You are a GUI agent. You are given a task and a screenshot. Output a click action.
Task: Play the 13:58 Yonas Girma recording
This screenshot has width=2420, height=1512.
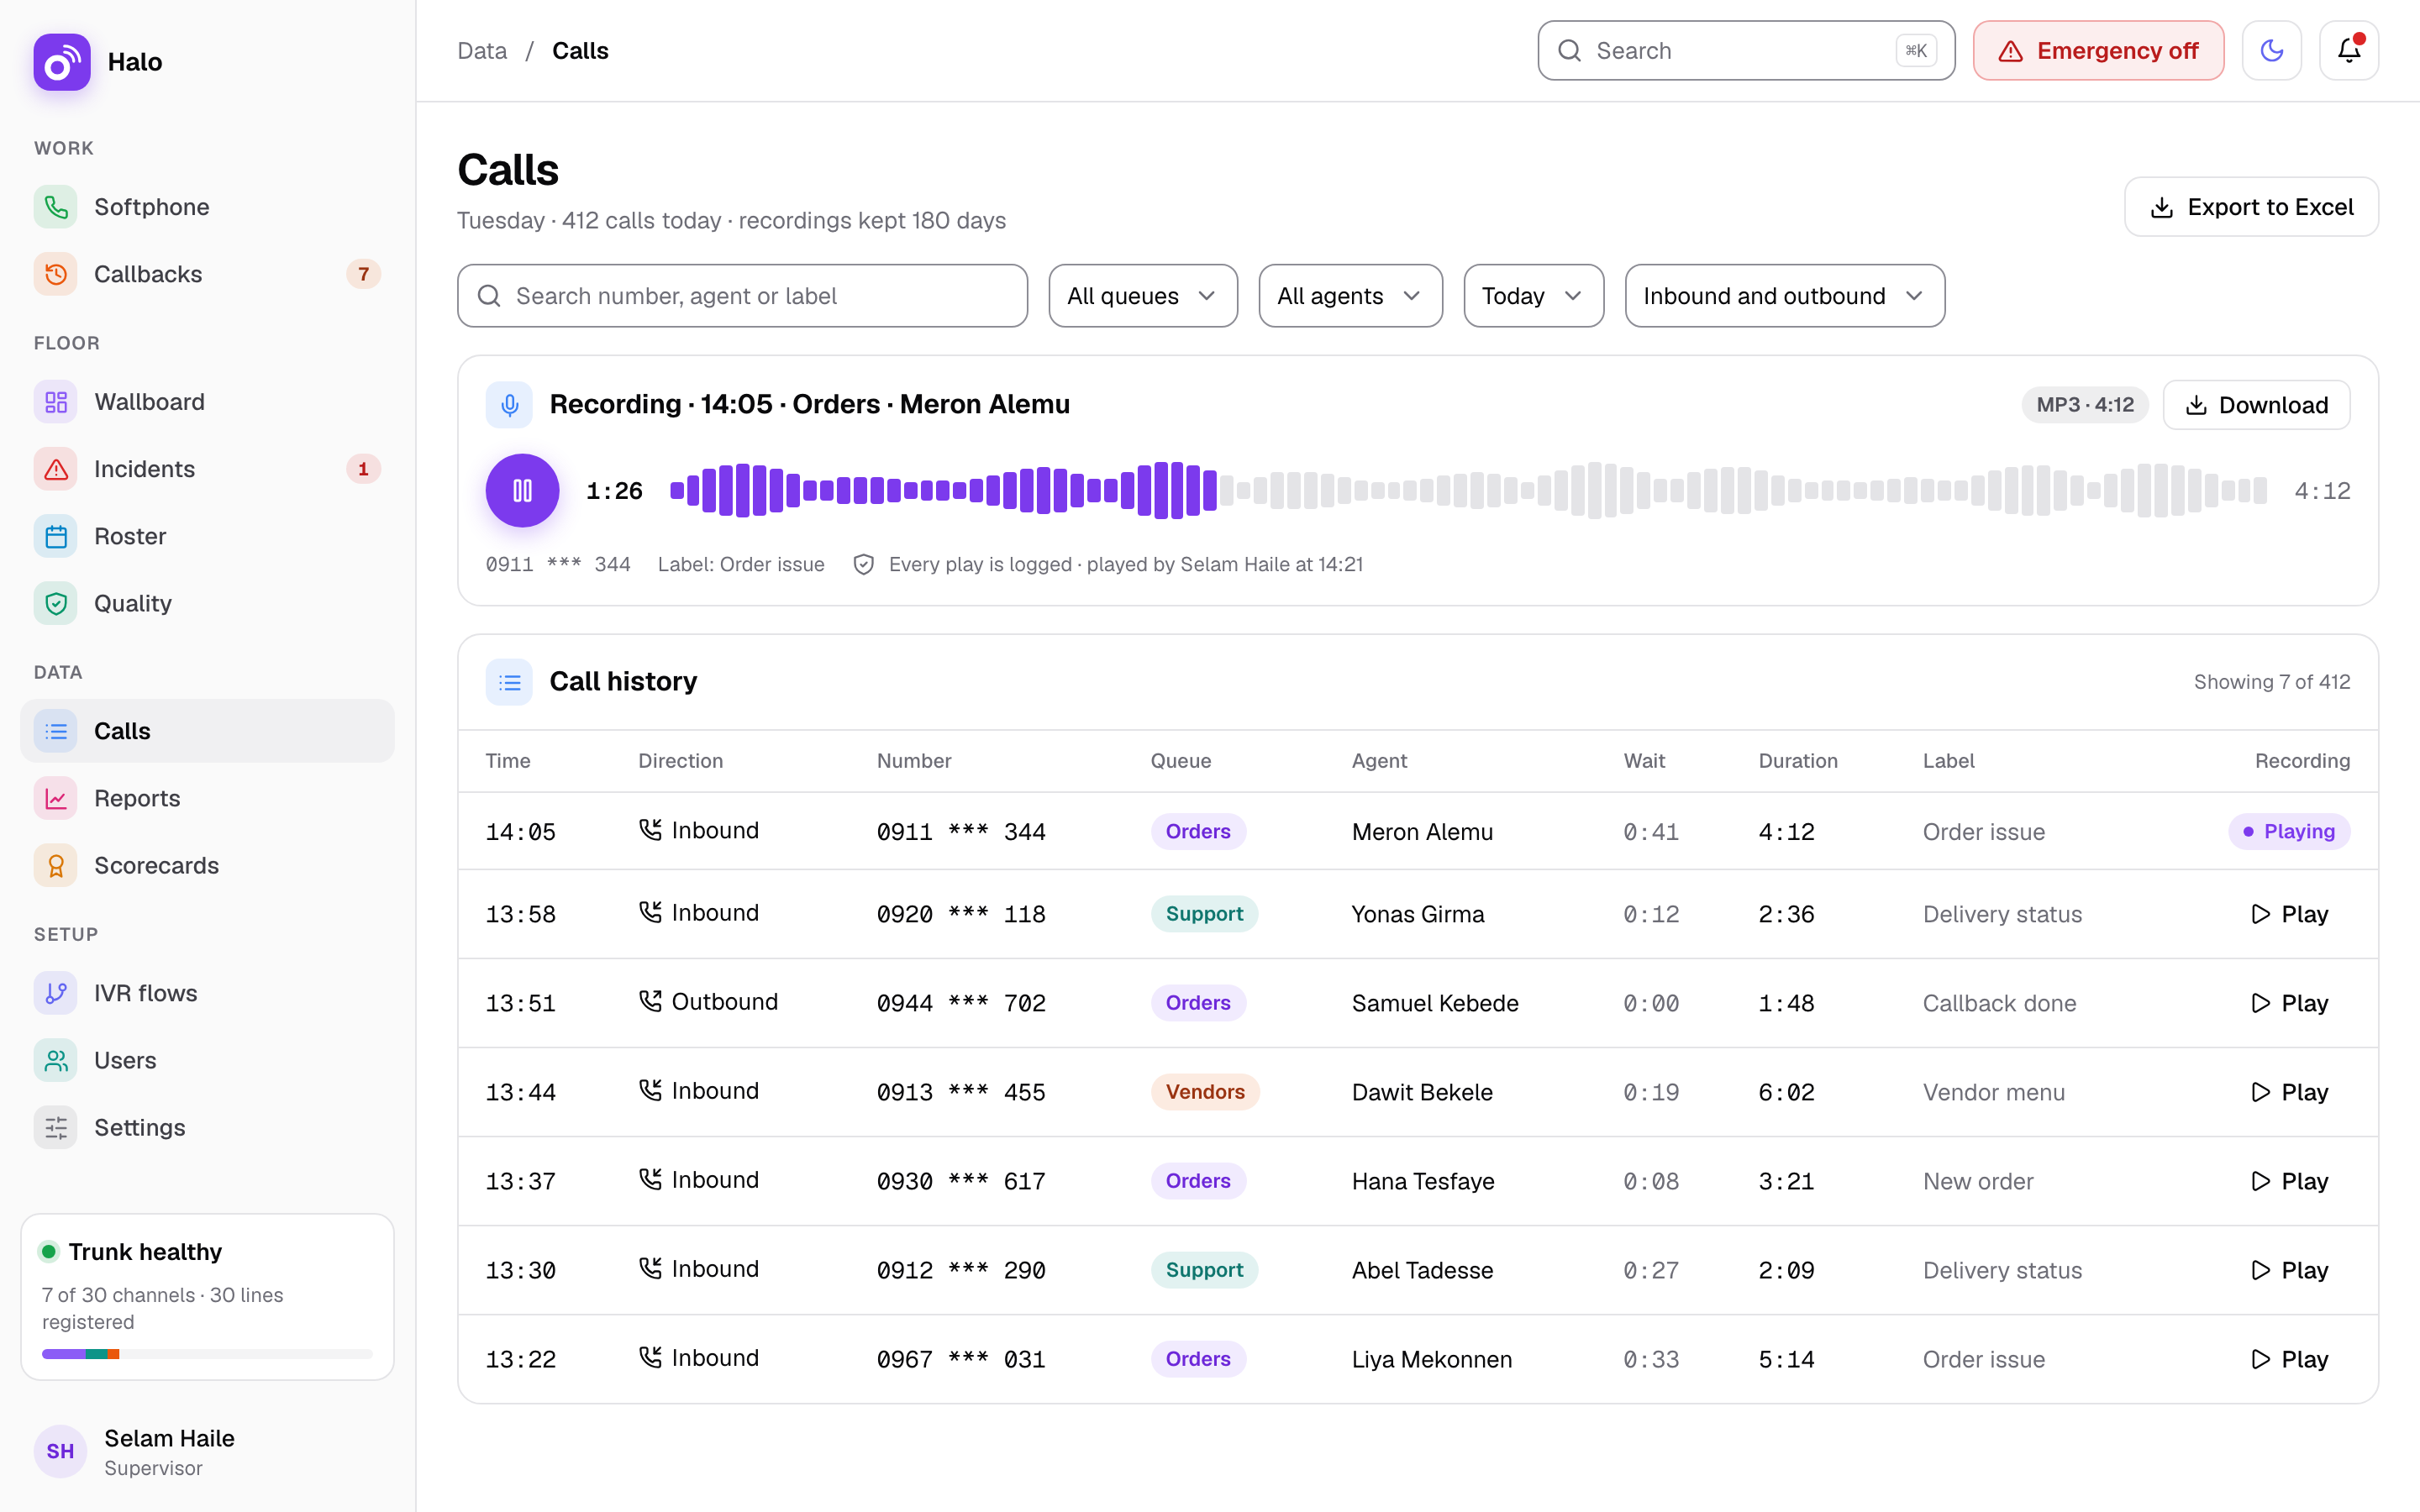[2289, 914]
